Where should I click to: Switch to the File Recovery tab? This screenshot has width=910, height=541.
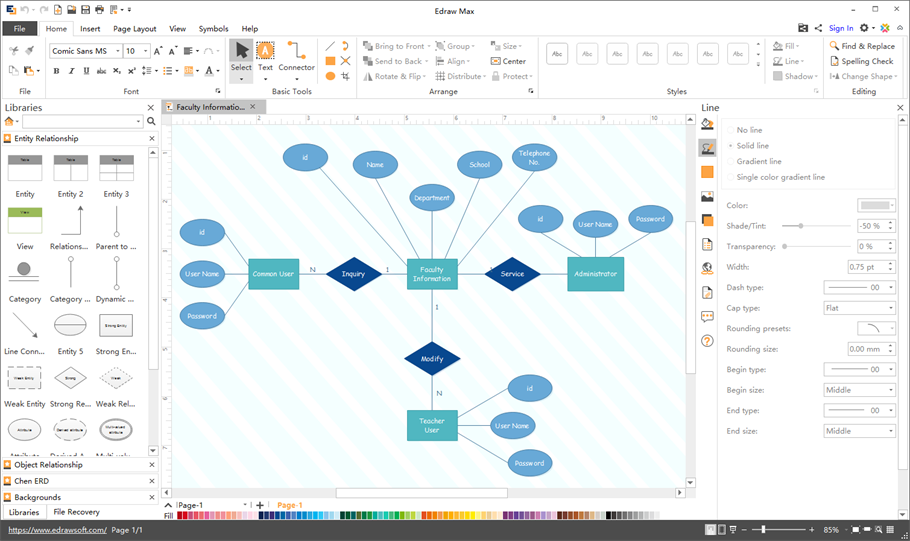coord(76,512)
